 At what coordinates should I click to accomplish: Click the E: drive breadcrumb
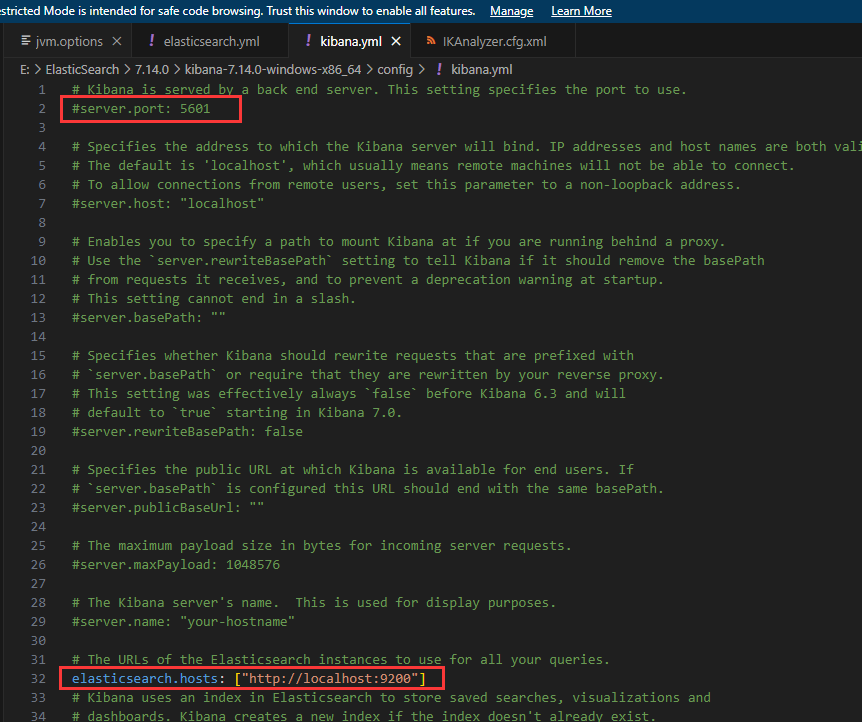point(25,70)
